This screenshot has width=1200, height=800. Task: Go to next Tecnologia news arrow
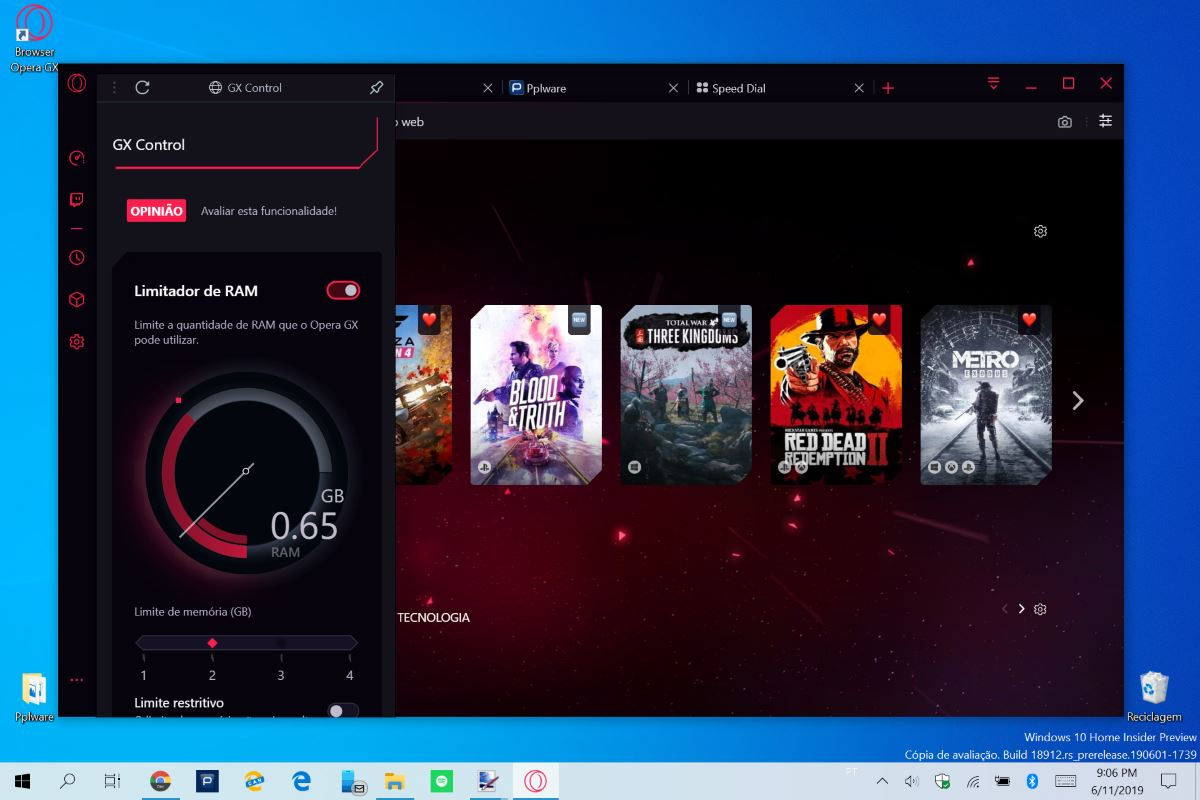coord(1021,609)
